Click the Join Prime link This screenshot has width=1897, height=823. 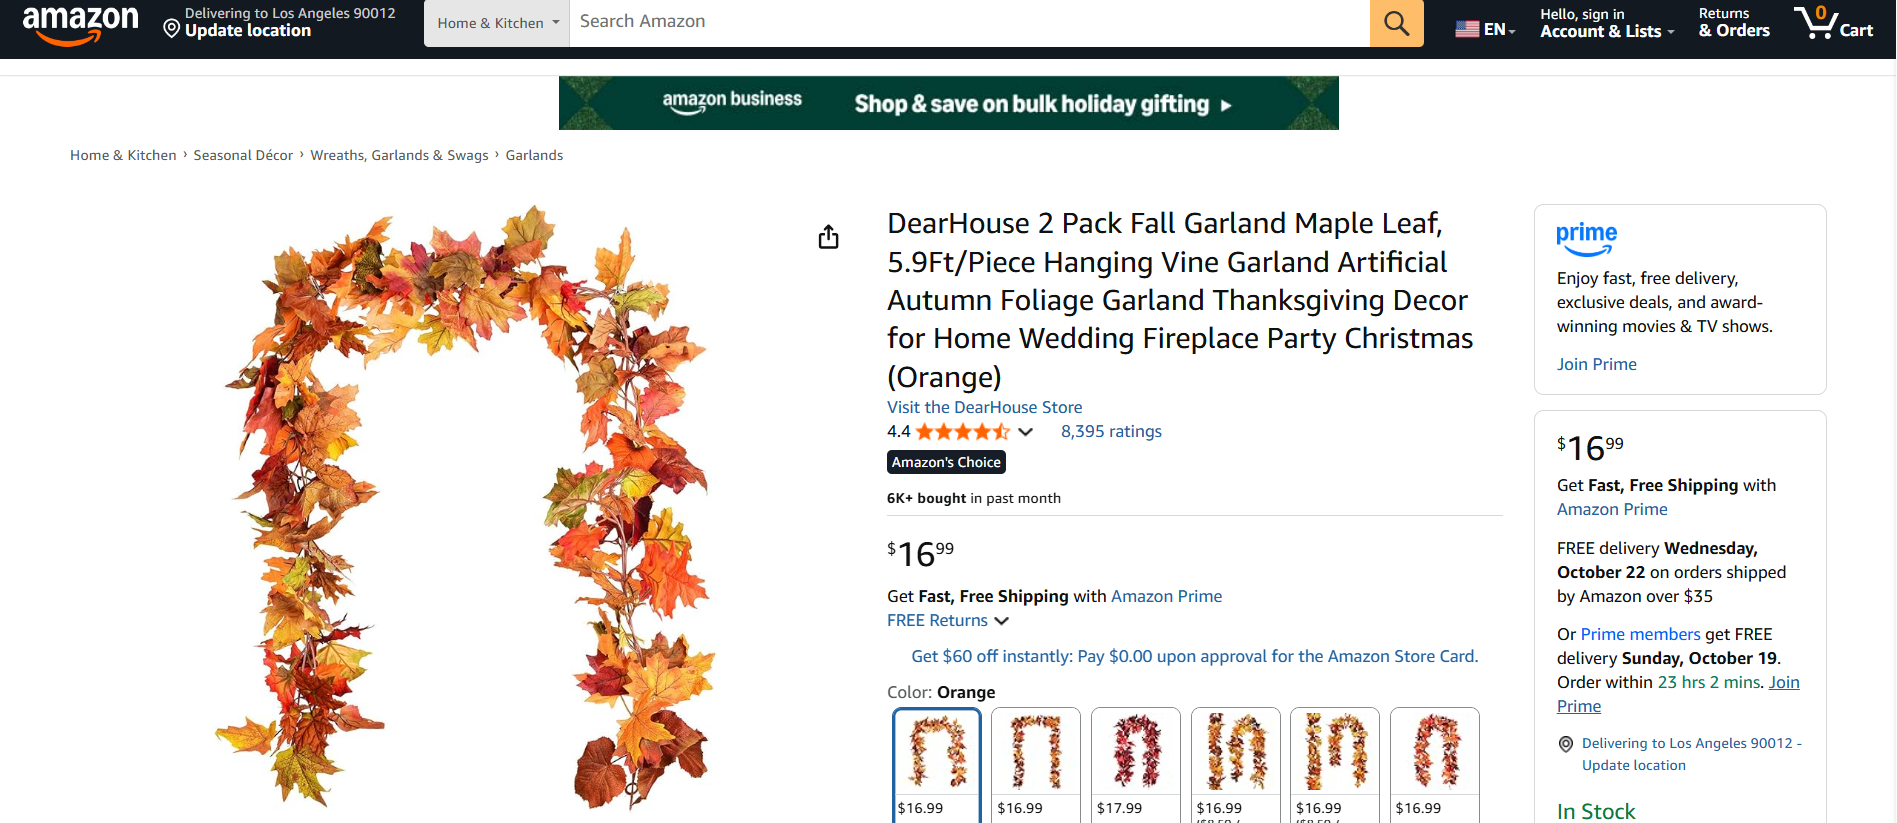point(1596,364)
